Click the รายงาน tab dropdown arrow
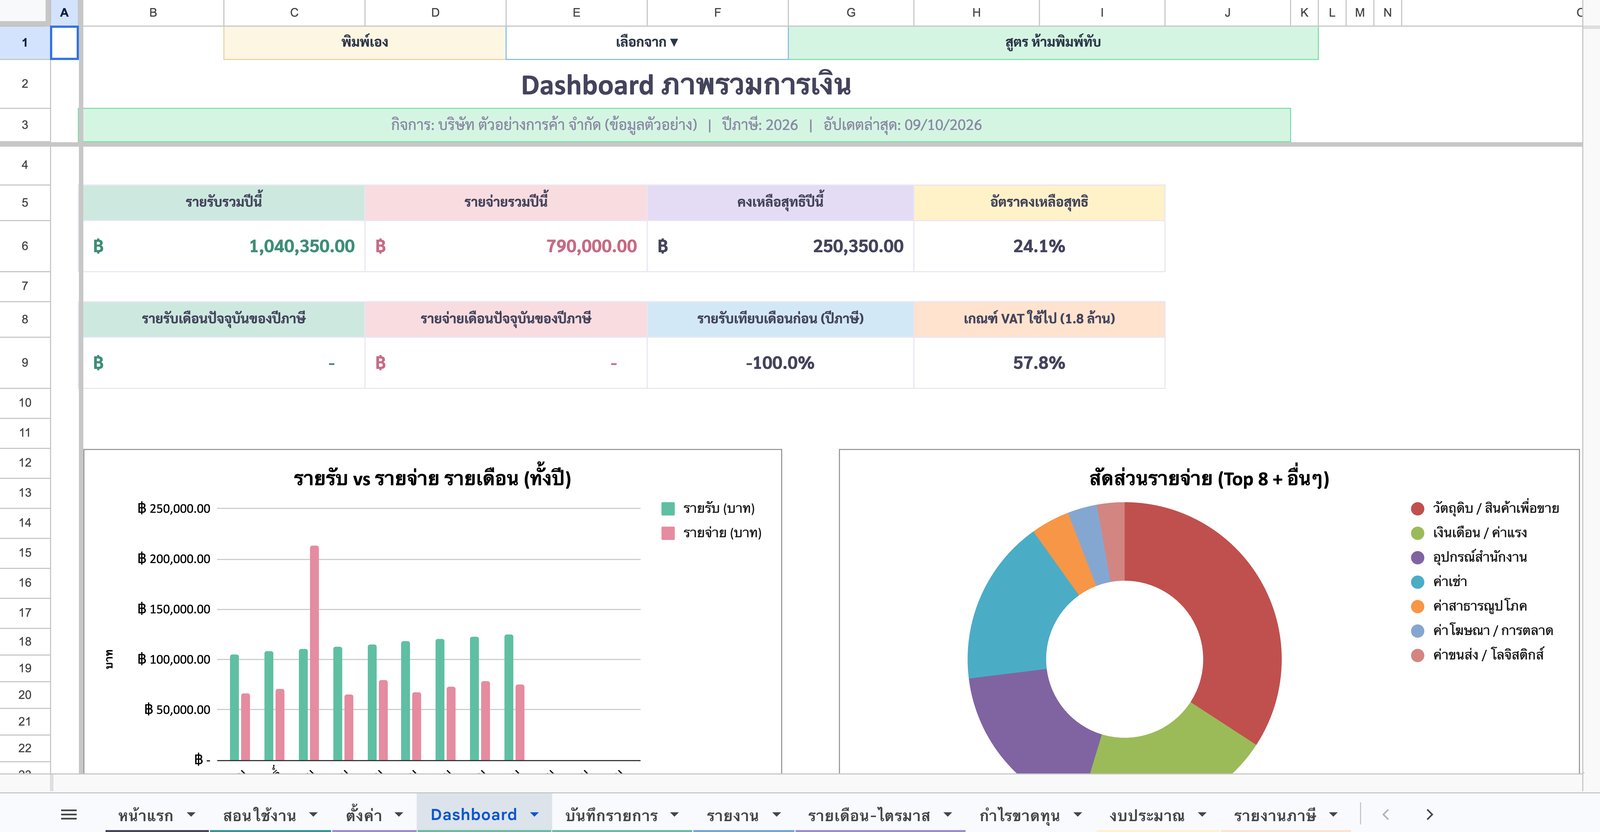This screenshot has width=1600, height=832. pyautogui.click(x=776, y=815)
